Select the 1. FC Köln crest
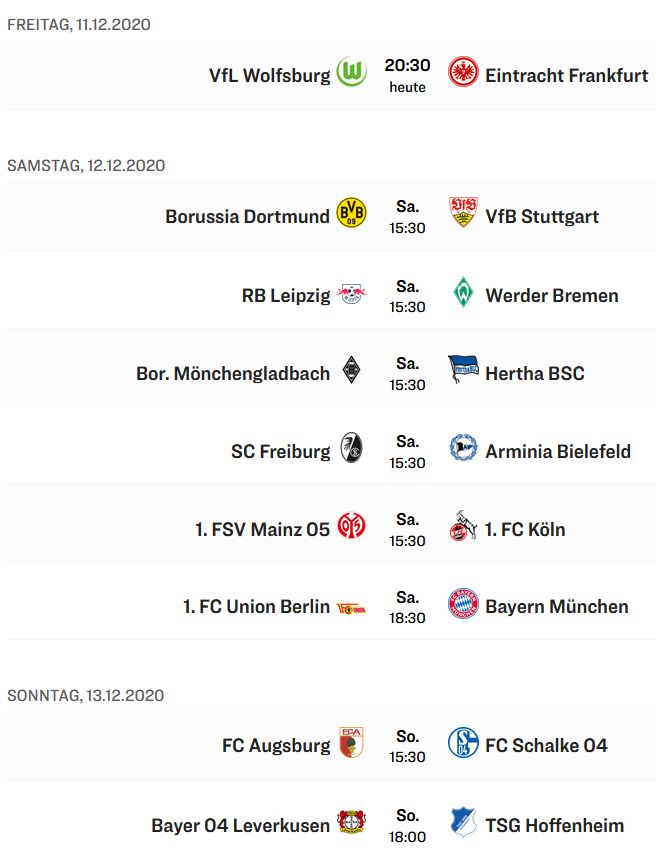Viewport: 656px width, 848px height. click(463, 528)
